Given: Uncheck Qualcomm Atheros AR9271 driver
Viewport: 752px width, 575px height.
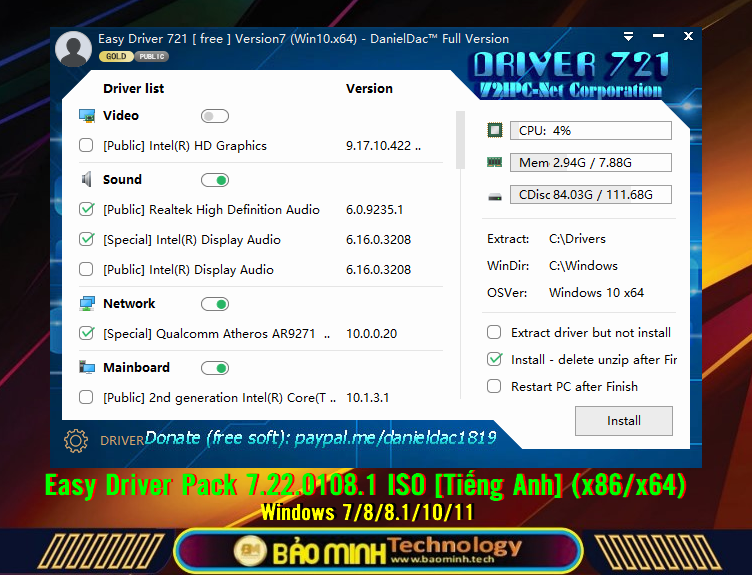Looking at the screenshot, I should tap(86, 333).
